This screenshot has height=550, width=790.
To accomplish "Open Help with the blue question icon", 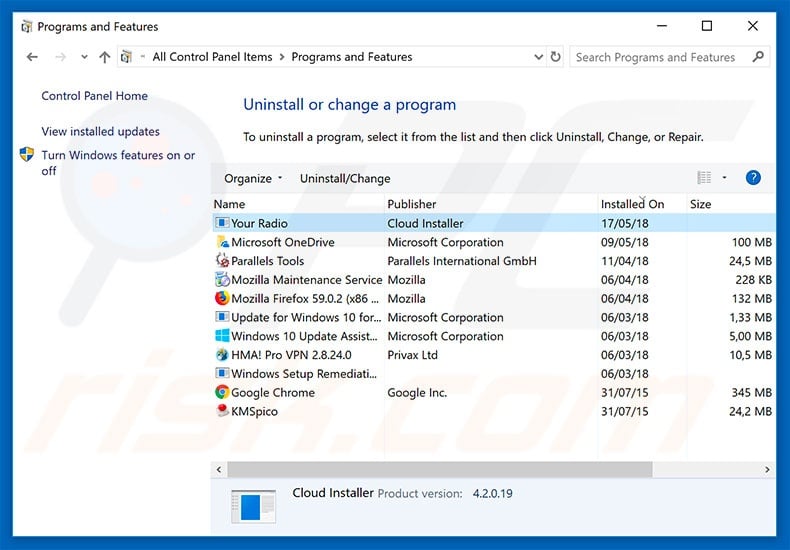I will pos(753,177).
